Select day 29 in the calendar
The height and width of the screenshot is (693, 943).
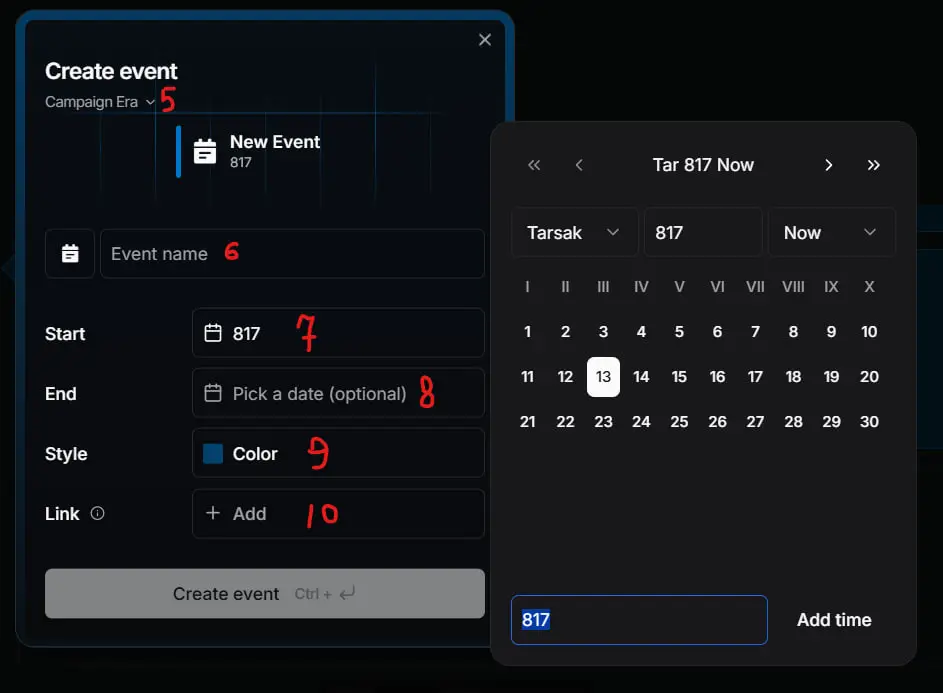(831, 422)
